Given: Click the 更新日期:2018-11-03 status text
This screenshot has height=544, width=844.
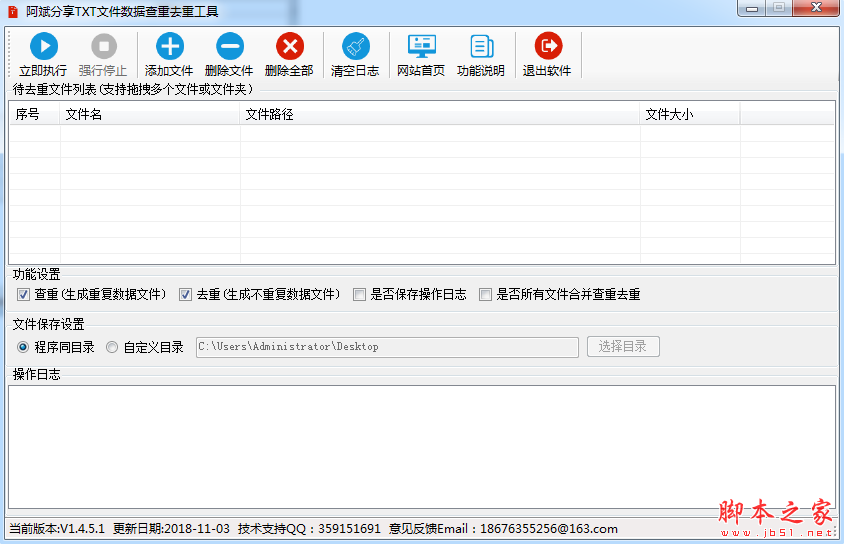Looking at the screenshot, I should click(x=171, y=529).
